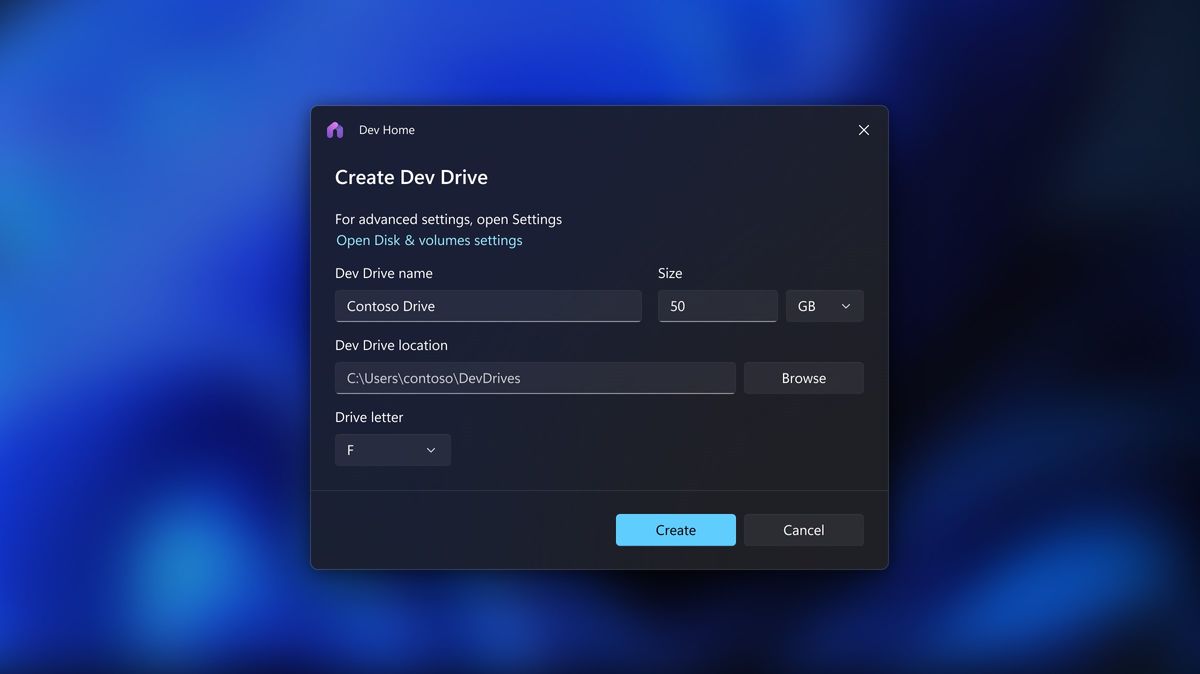The height and width of the screenshot is (674, 1200).
Task: Click the Browse button
Action: [803, 378]
